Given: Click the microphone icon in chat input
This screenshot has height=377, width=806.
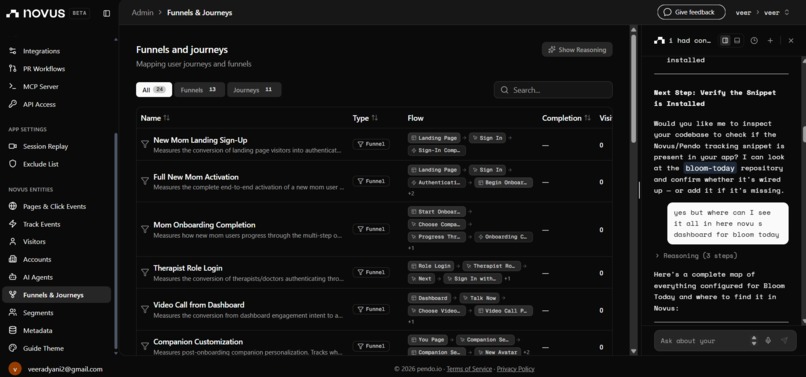Looking at the screenshot, I should (768, 340).
